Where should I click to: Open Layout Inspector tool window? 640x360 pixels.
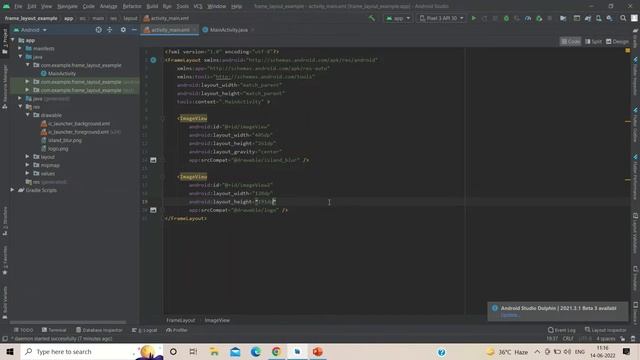click(x=605, y=330)
